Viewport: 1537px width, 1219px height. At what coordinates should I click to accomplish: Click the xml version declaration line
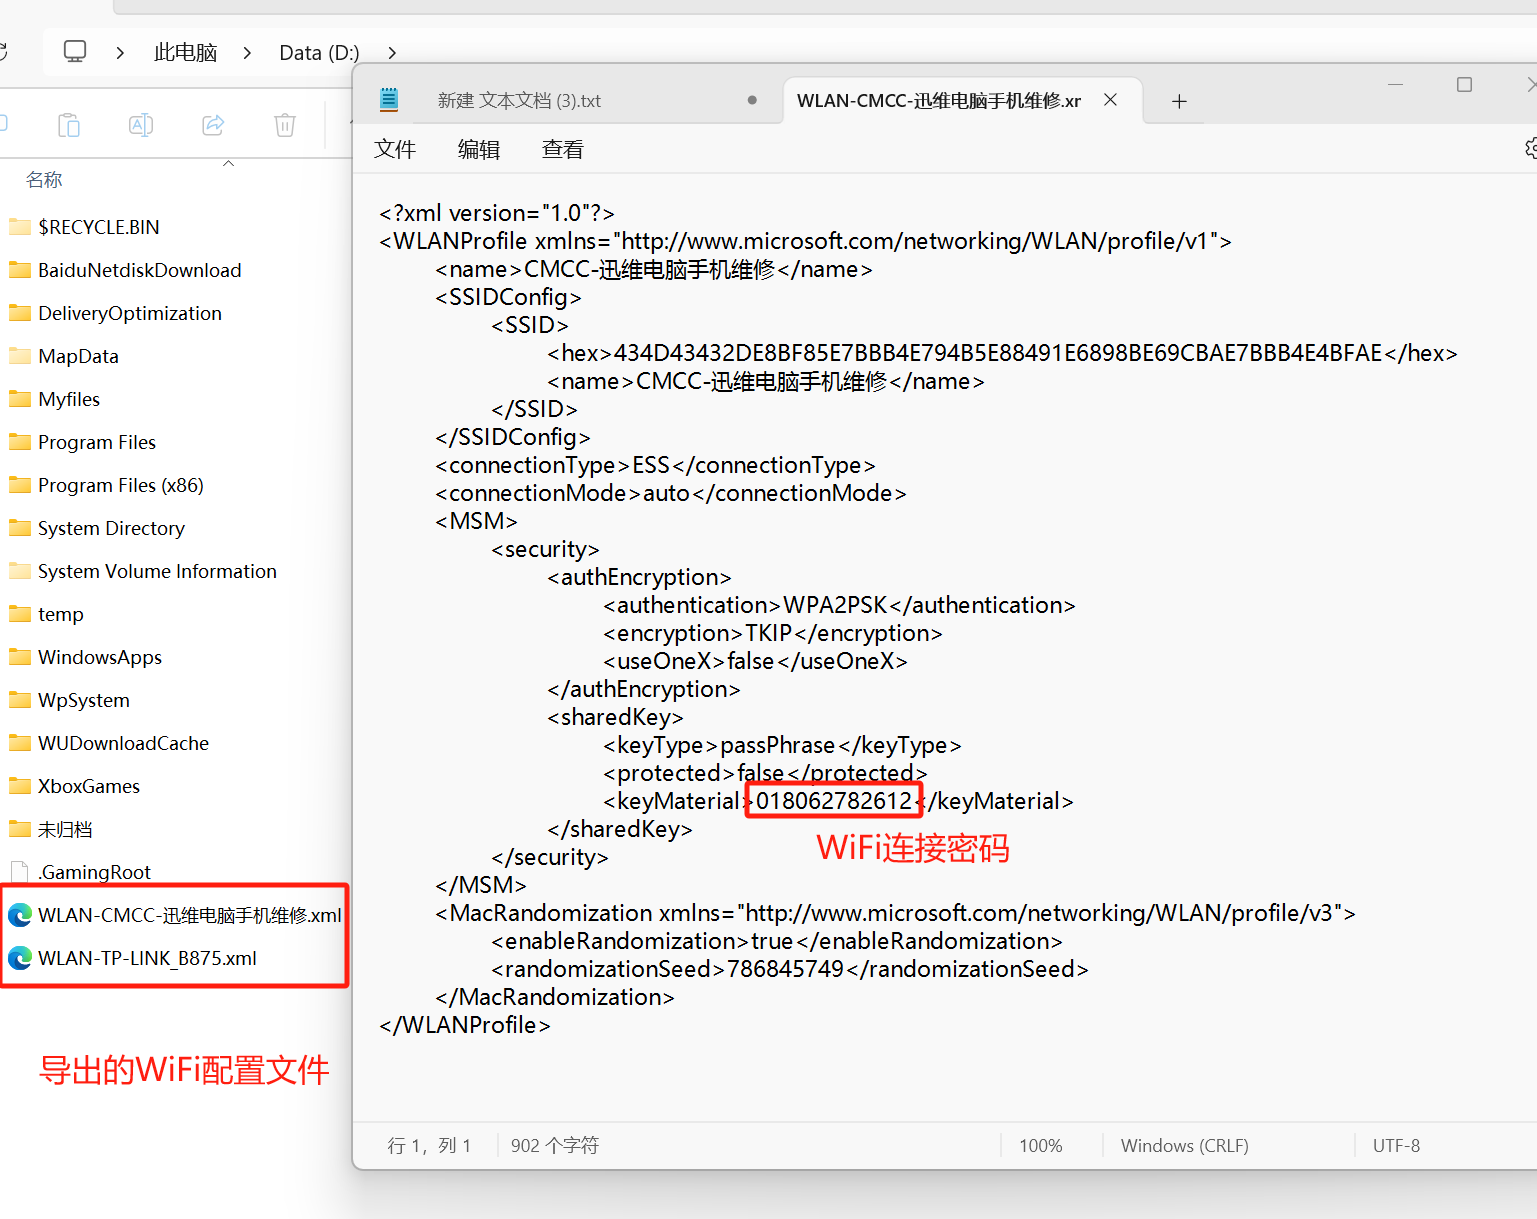point(497,213)
